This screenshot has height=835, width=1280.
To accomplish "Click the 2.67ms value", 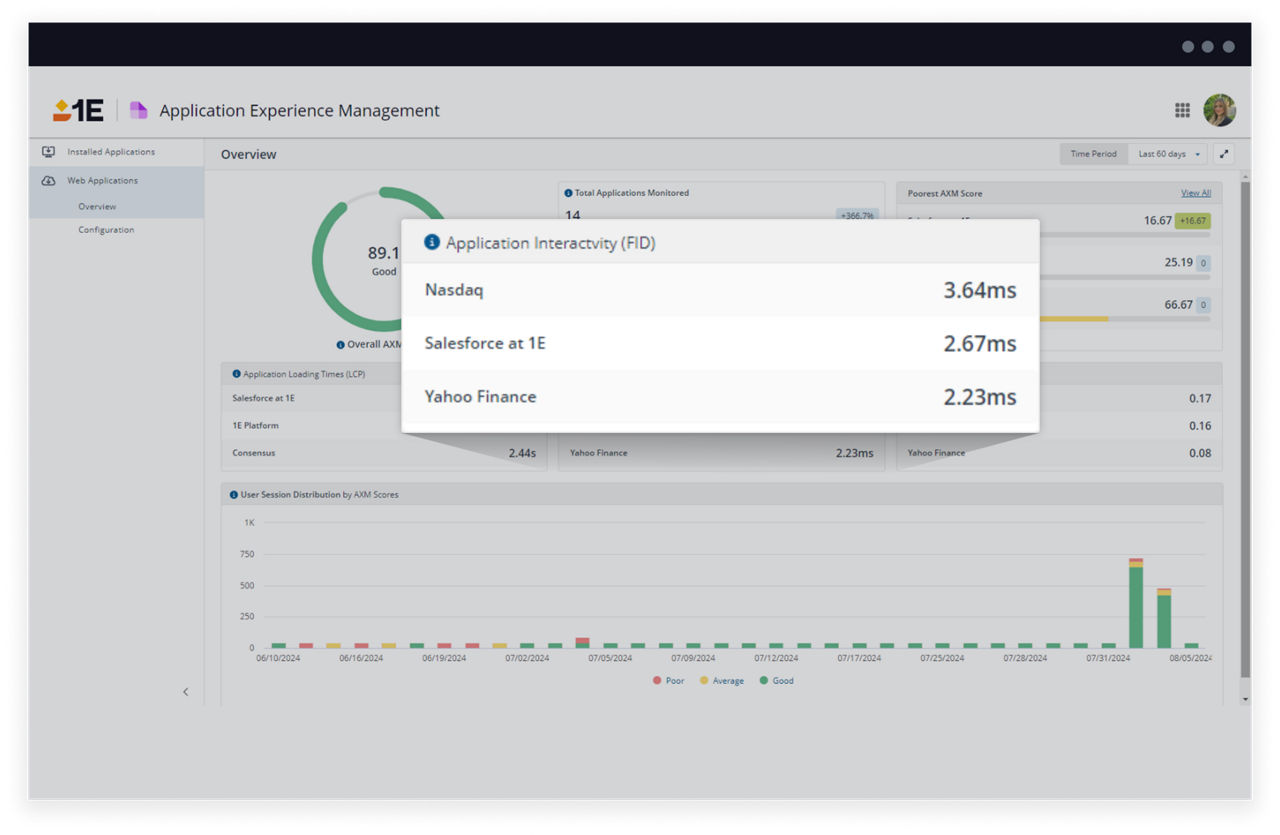I will pos(979,343).
